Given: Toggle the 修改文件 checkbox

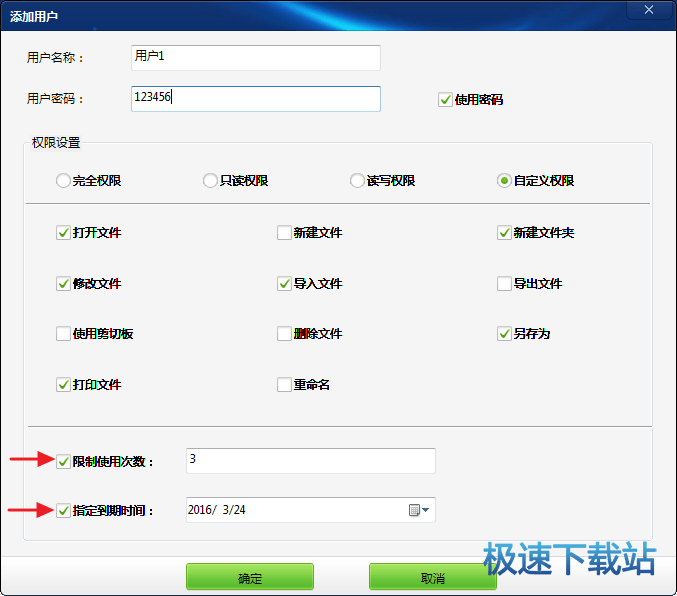Looking at the screenshot, I should tap(63, 284).
